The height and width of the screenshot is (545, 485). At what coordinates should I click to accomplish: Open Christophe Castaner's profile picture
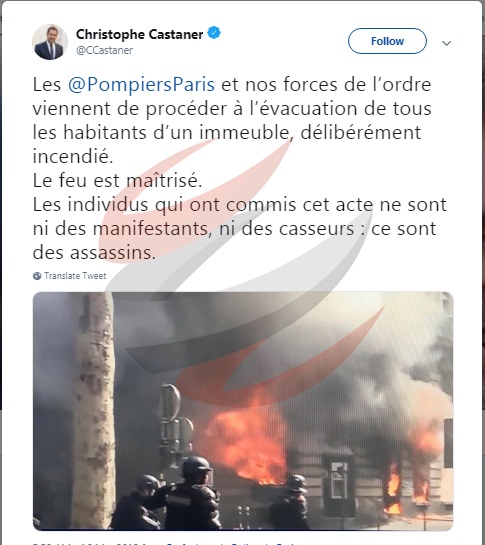pos(50,42)
